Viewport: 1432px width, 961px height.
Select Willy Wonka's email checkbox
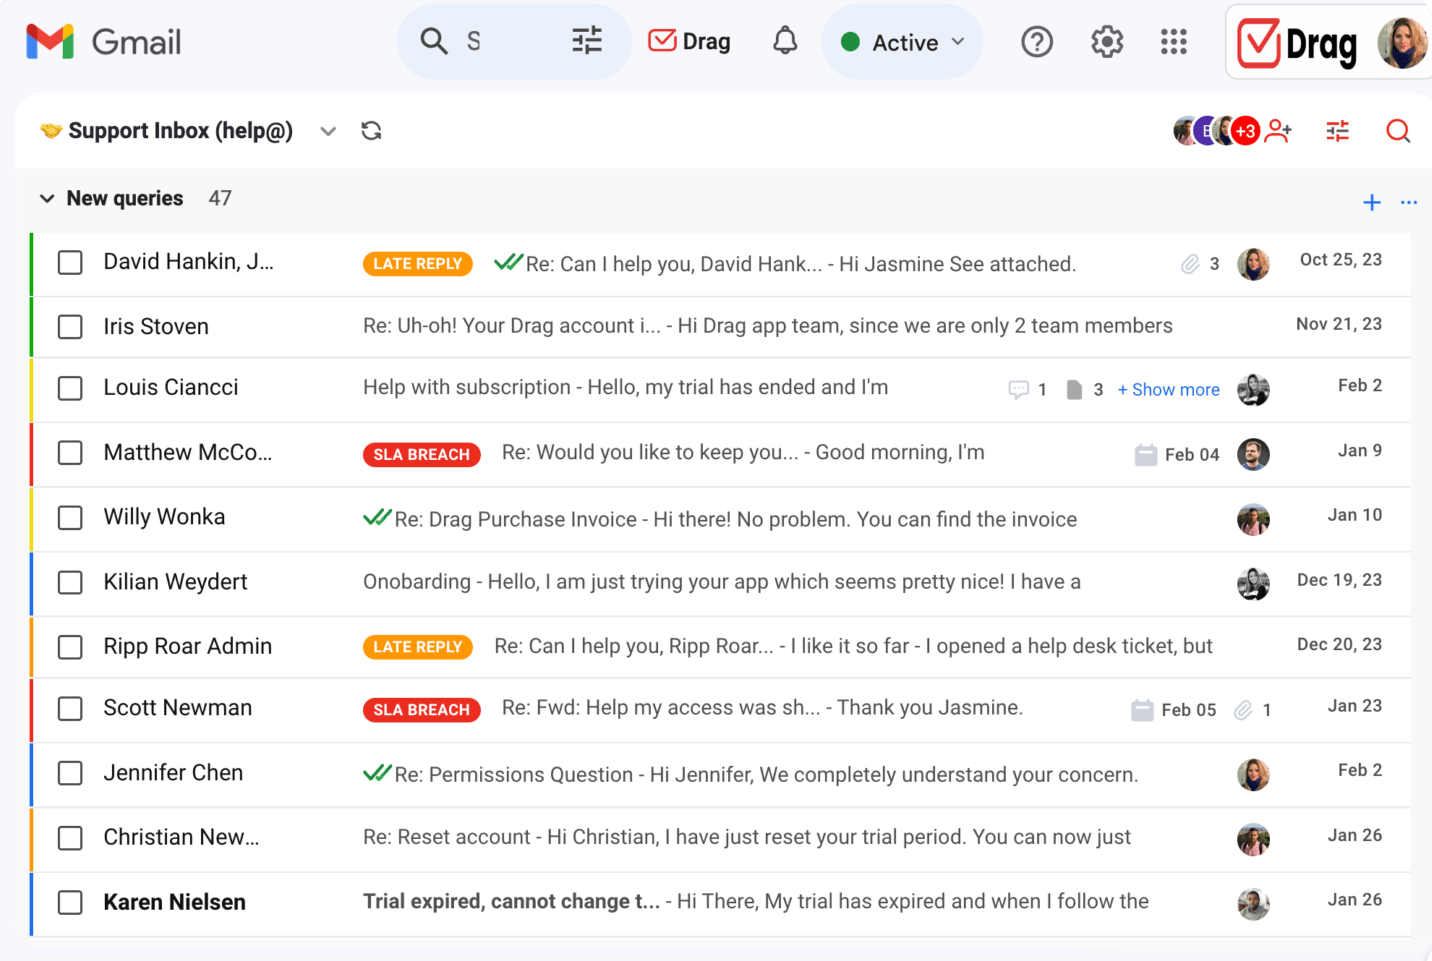click(x=70, y=517)
